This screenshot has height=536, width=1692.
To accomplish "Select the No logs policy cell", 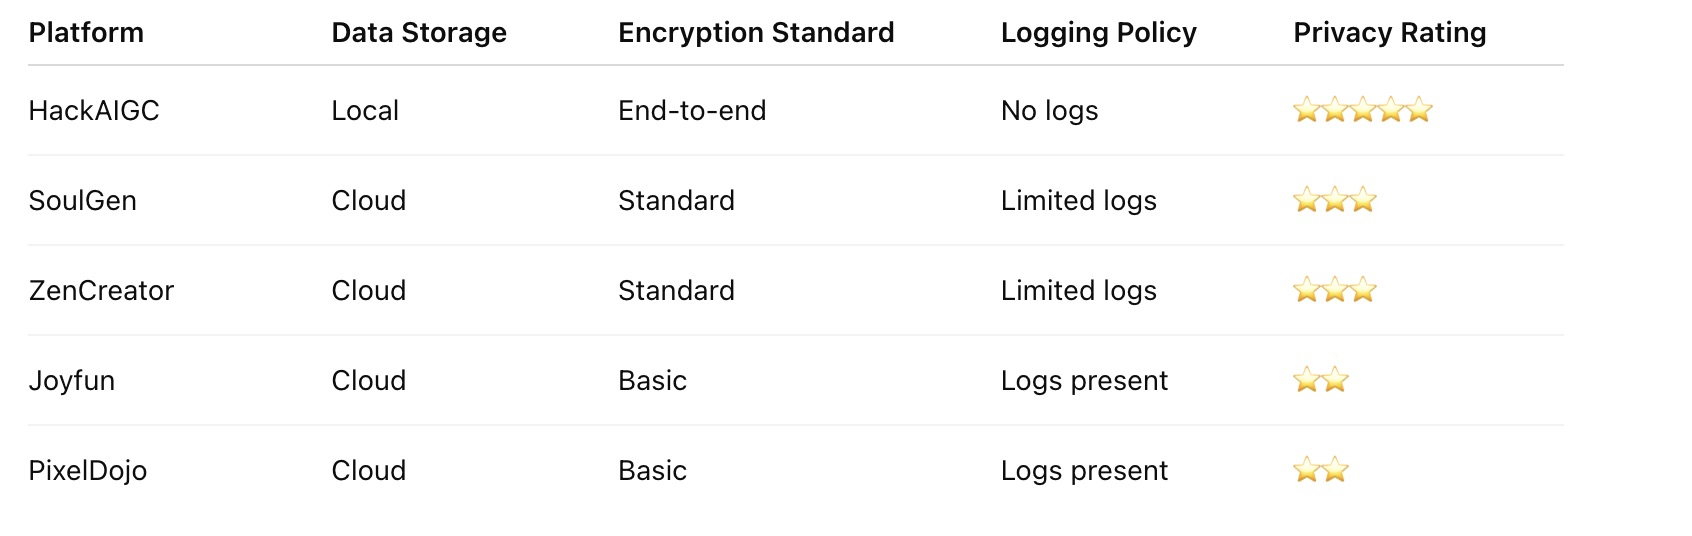I will tap(1049, 111).
